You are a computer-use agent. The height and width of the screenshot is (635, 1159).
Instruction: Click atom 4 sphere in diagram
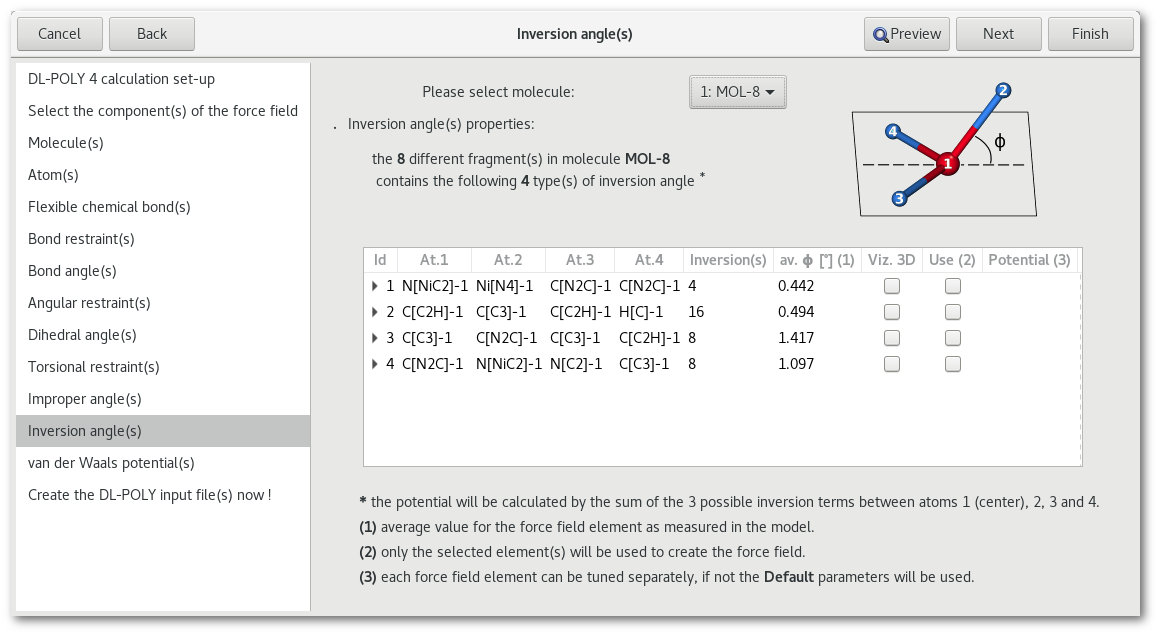point(893,131)
